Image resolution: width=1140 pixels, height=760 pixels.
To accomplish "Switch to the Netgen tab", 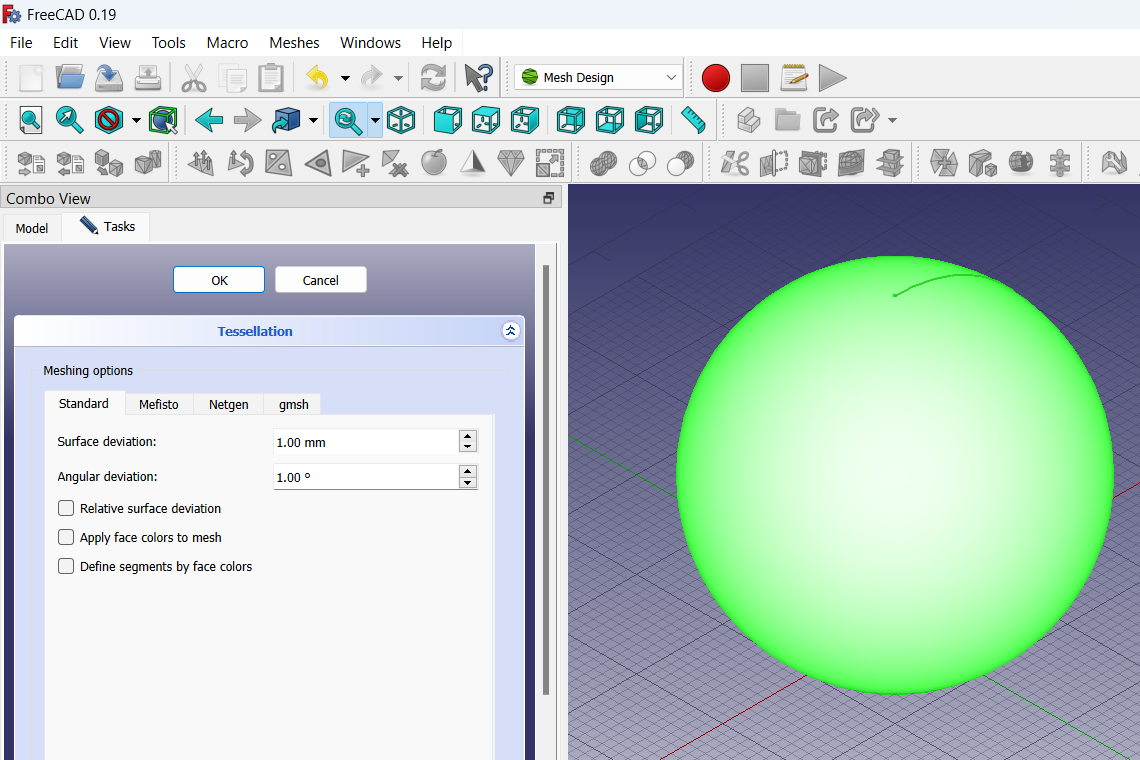I will pyautogui.click(x=229, y=404).
